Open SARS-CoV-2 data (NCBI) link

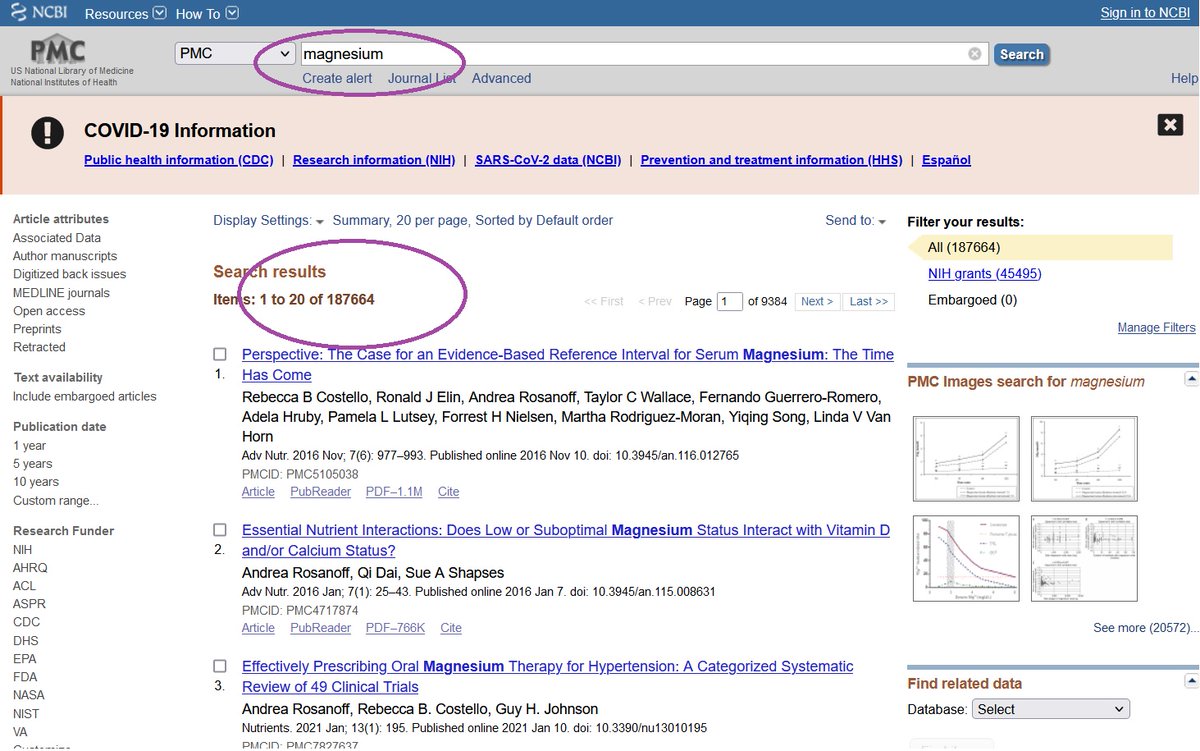click(x=548, y=160)
